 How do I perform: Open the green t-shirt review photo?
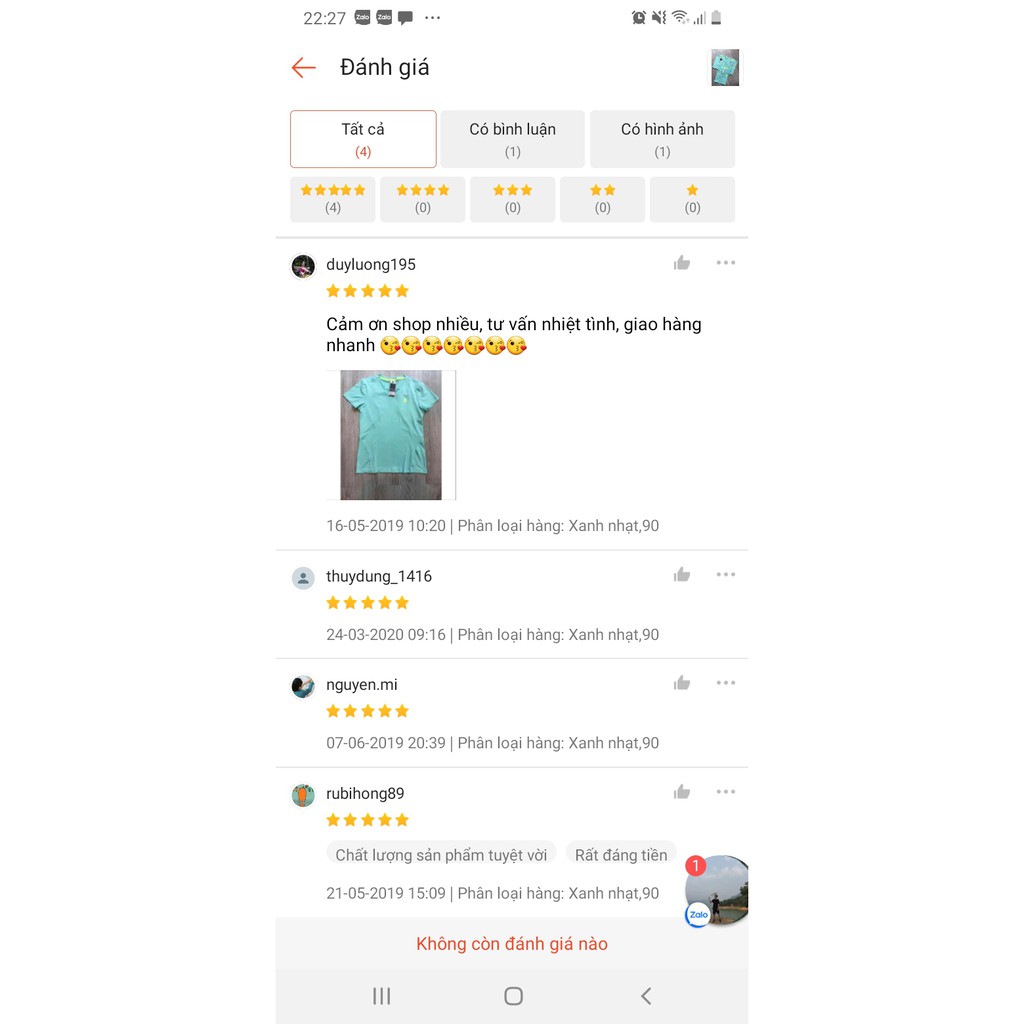[x=391, y=435]
